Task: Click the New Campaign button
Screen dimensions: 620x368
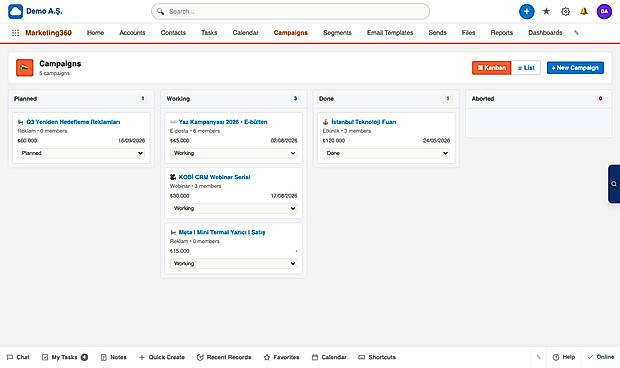Action: click(x=575, y=68)
